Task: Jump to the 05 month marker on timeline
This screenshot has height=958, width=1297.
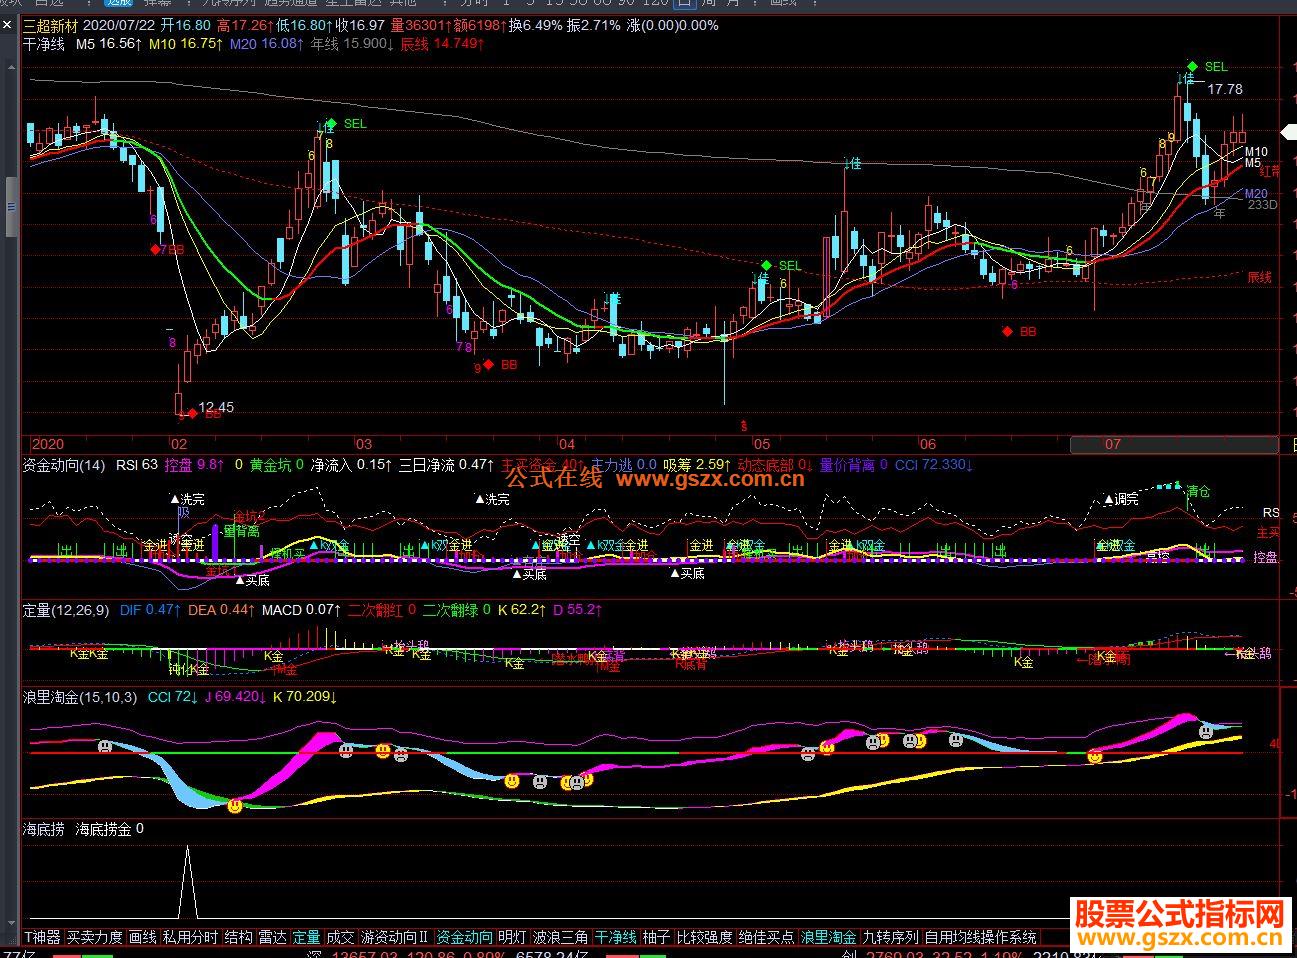Action: [x=762, y=444]
